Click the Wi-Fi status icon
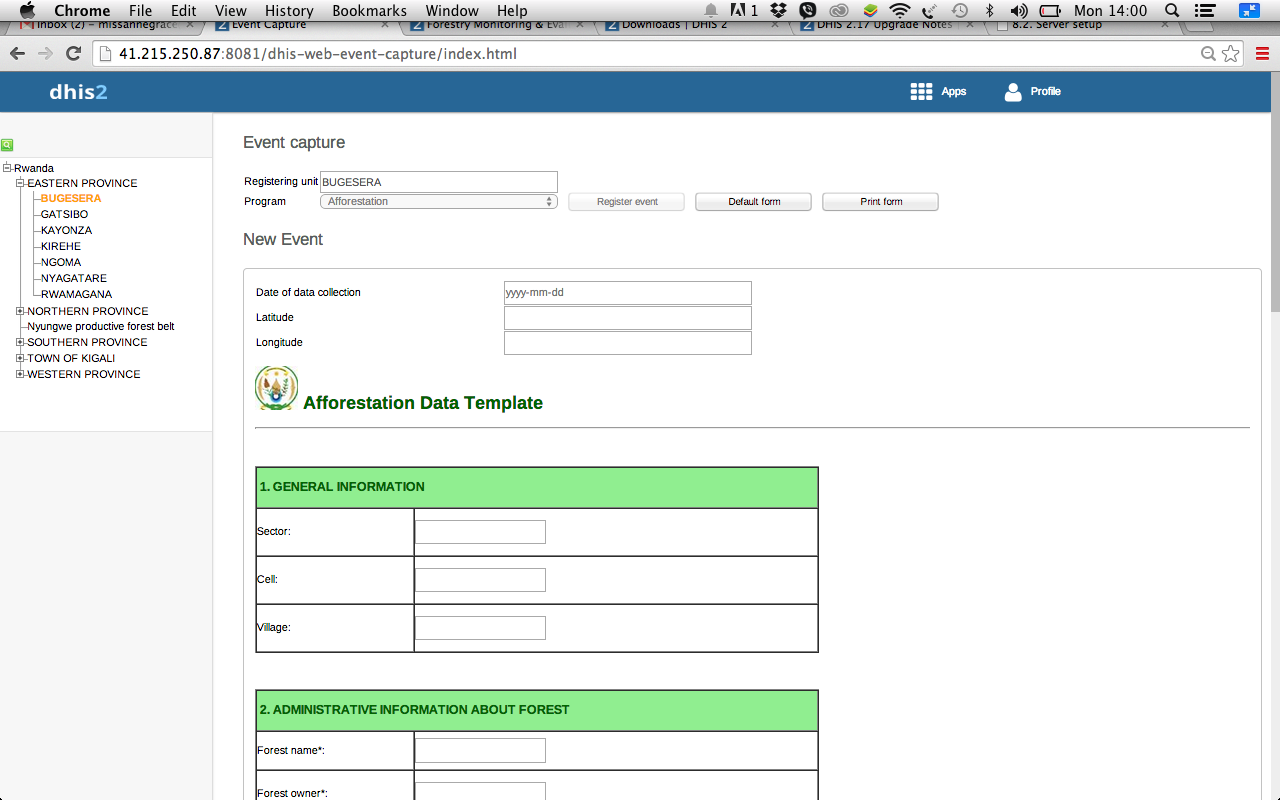Screen dimensions: 1280x800 [x=900, y=11]
